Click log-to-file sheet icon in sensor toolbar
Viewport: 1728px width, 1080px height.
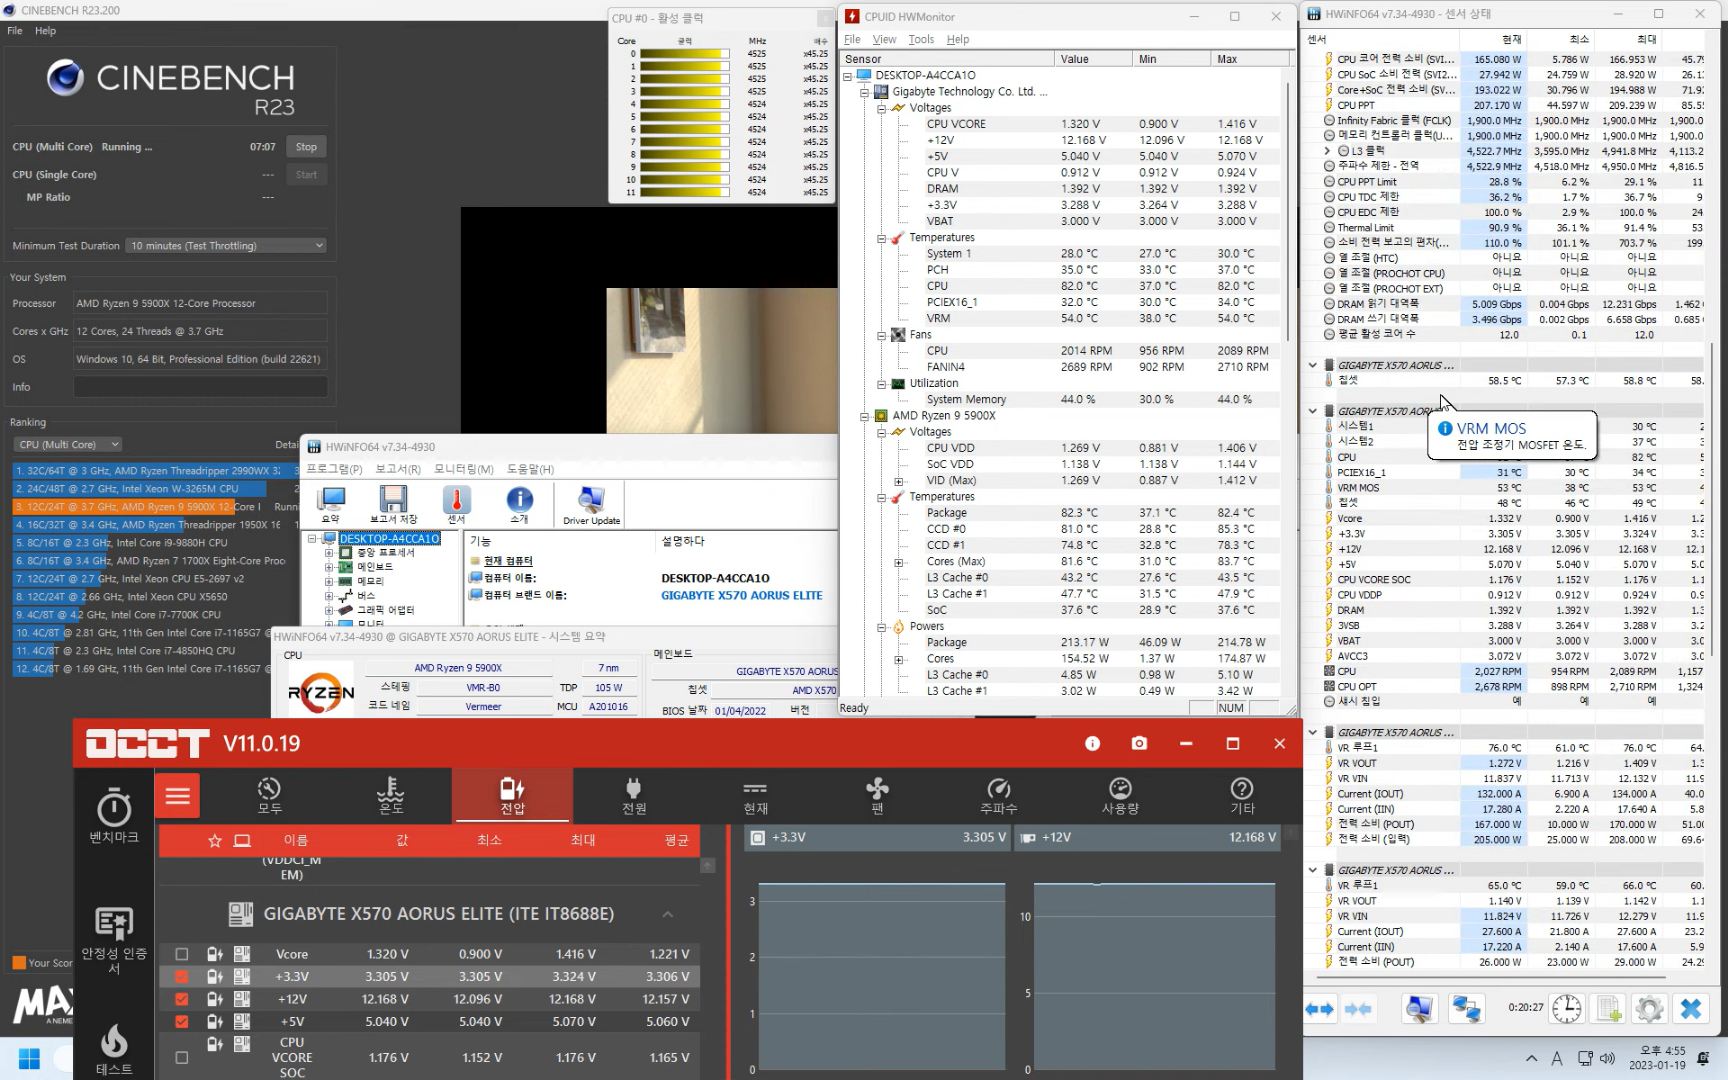coord(1609,1009)
